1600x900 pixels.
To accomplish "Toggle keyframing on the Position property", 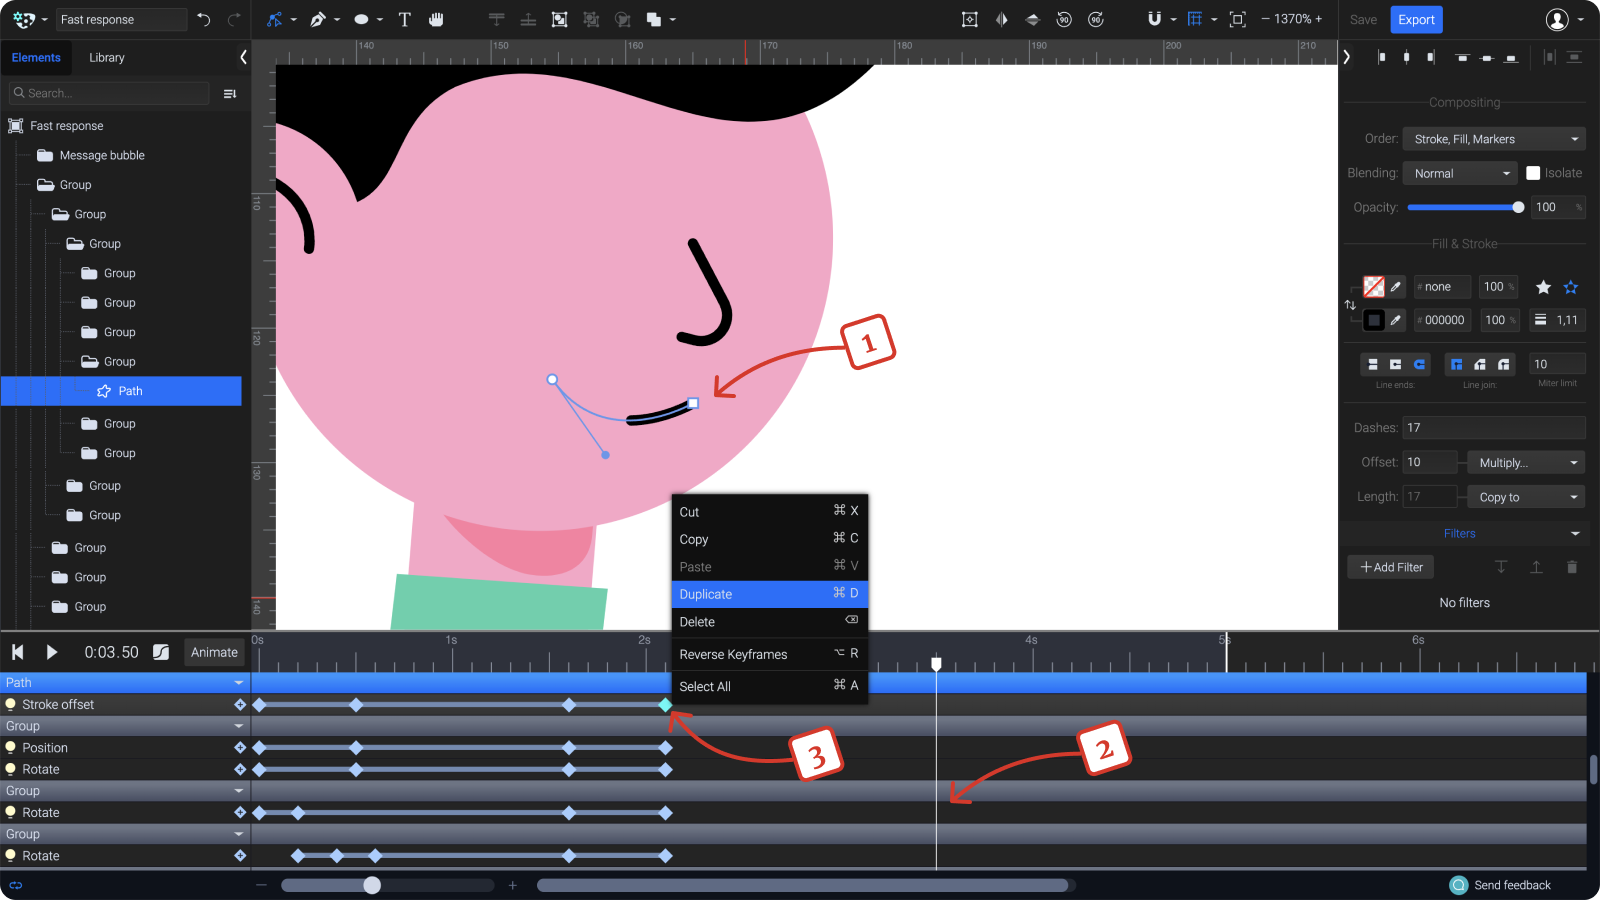I will pyautogui.click(x=240, y=747).
